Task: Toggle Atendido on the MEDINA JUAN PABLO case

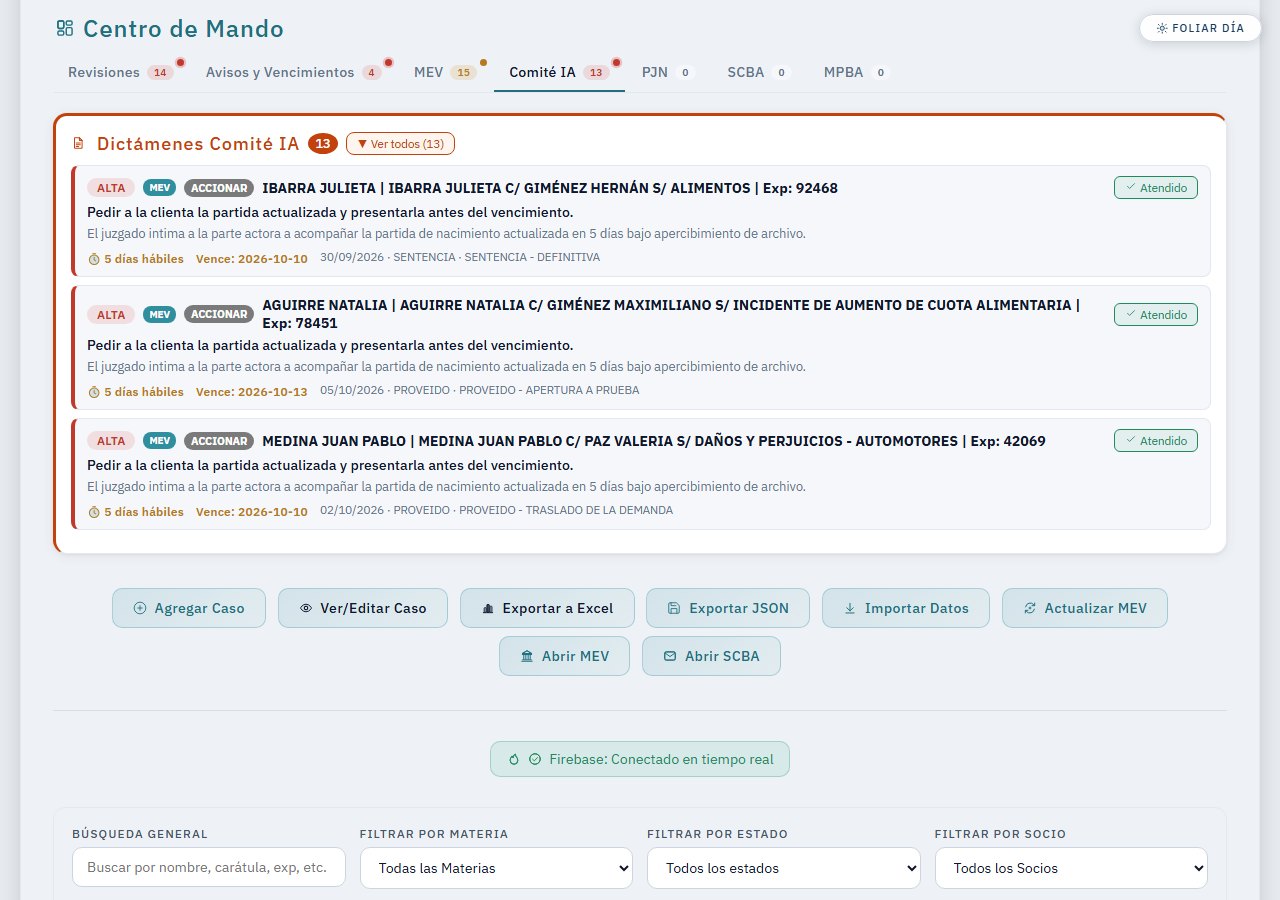Action: 1156,440
